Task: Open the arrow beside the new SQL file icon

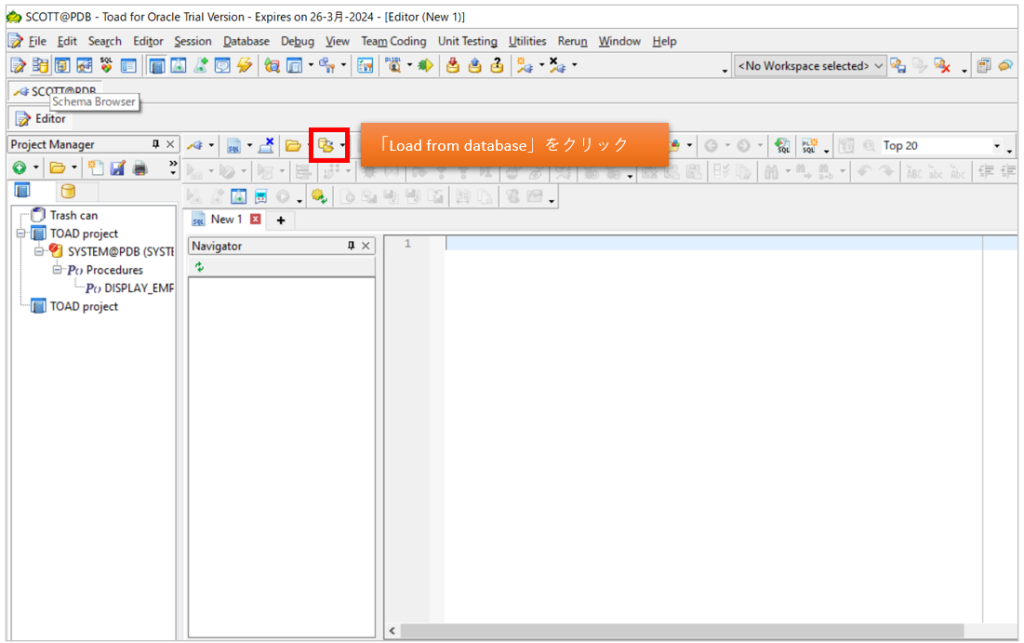Action: click(249, 146)
